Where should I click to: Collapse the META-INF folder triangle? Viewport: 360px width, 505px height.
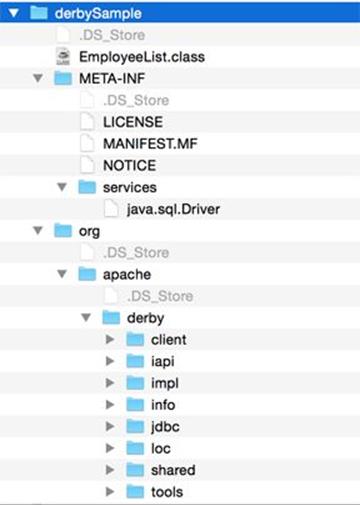[x=38, y=78]
